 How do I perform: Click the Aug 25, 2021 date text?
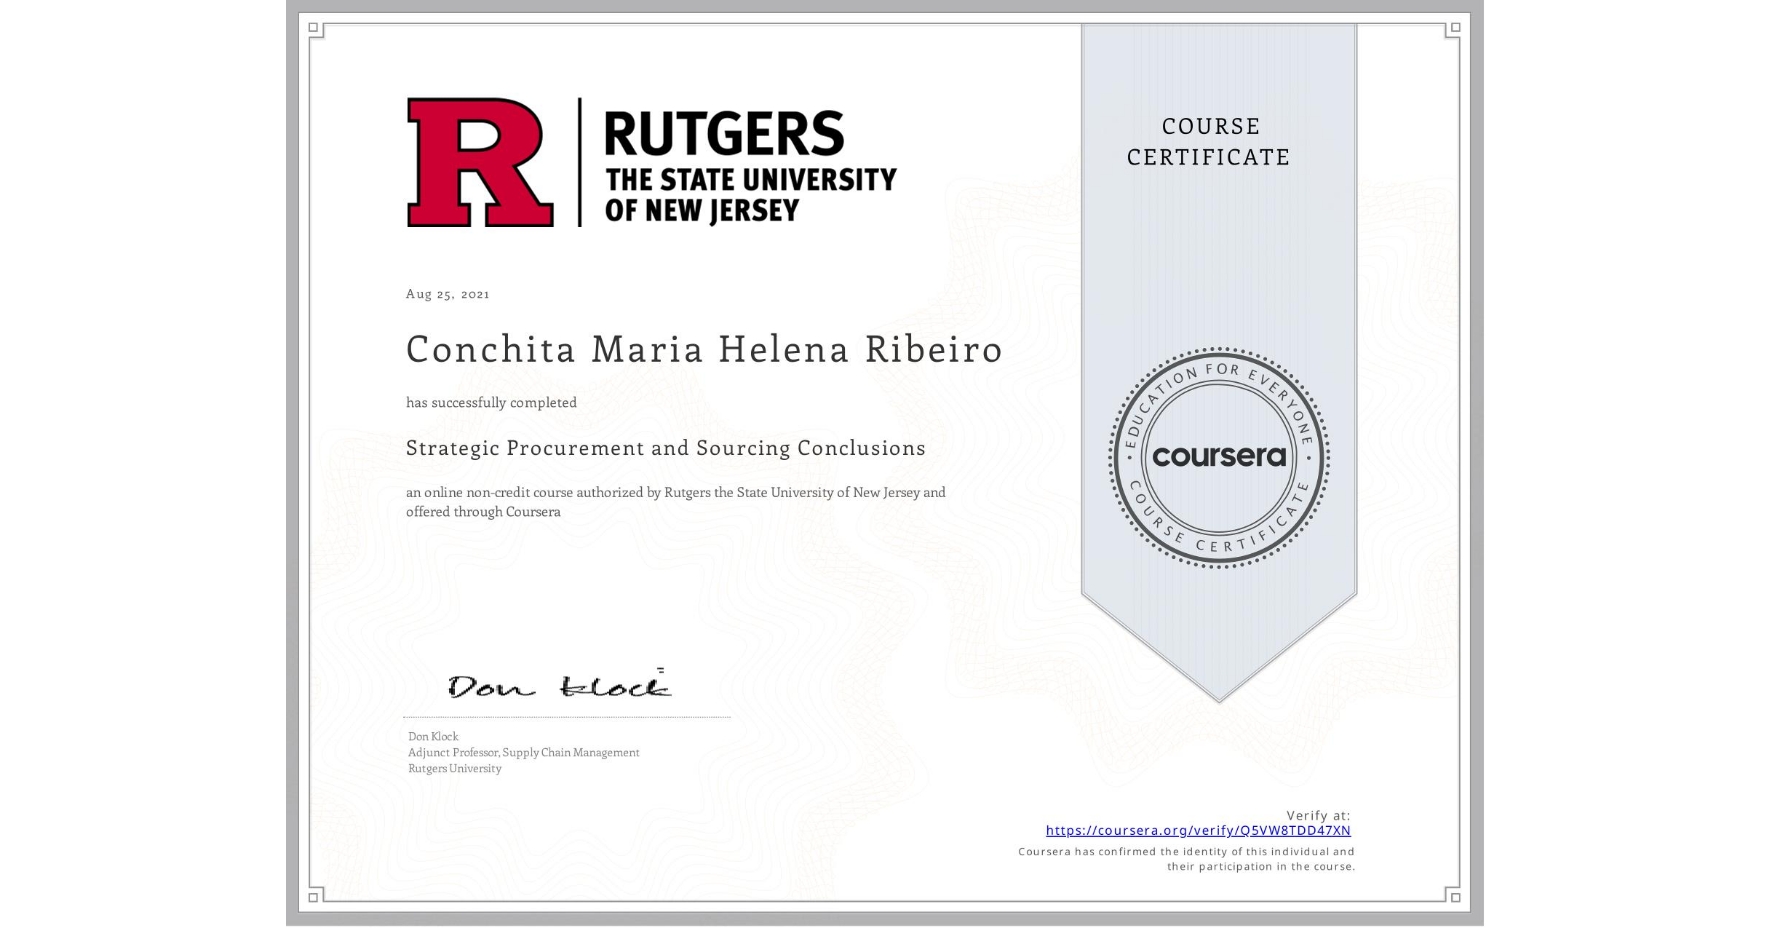pos(447,293)
